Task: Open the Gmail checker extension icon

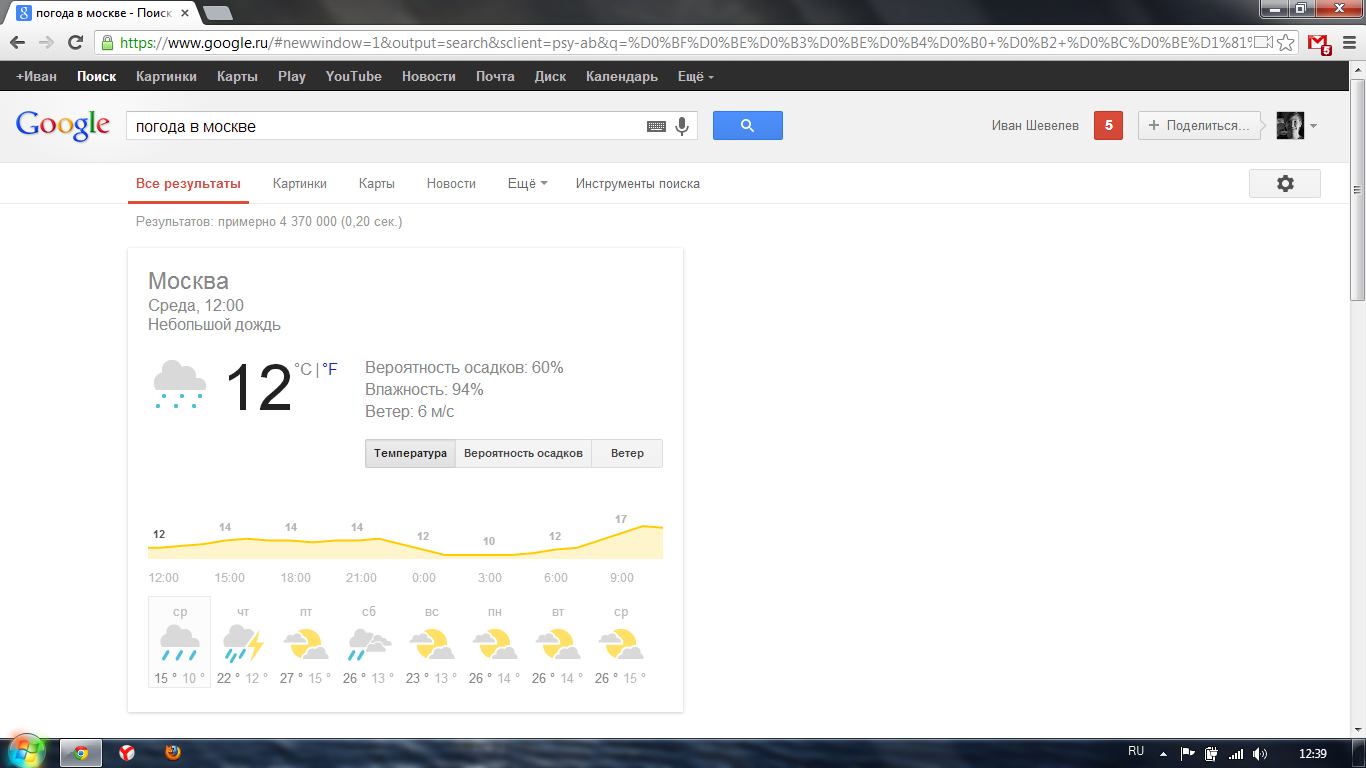Action: [1320, 44]
